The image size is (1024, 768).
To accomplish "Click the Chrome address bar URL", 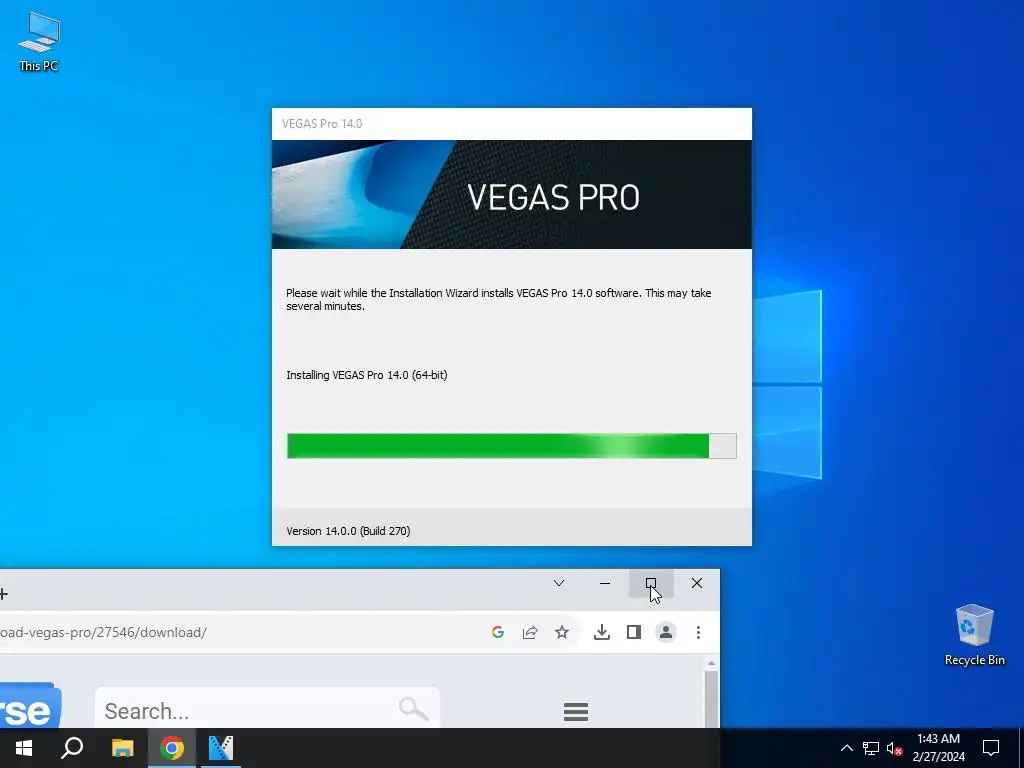I will tap(103, 632).
